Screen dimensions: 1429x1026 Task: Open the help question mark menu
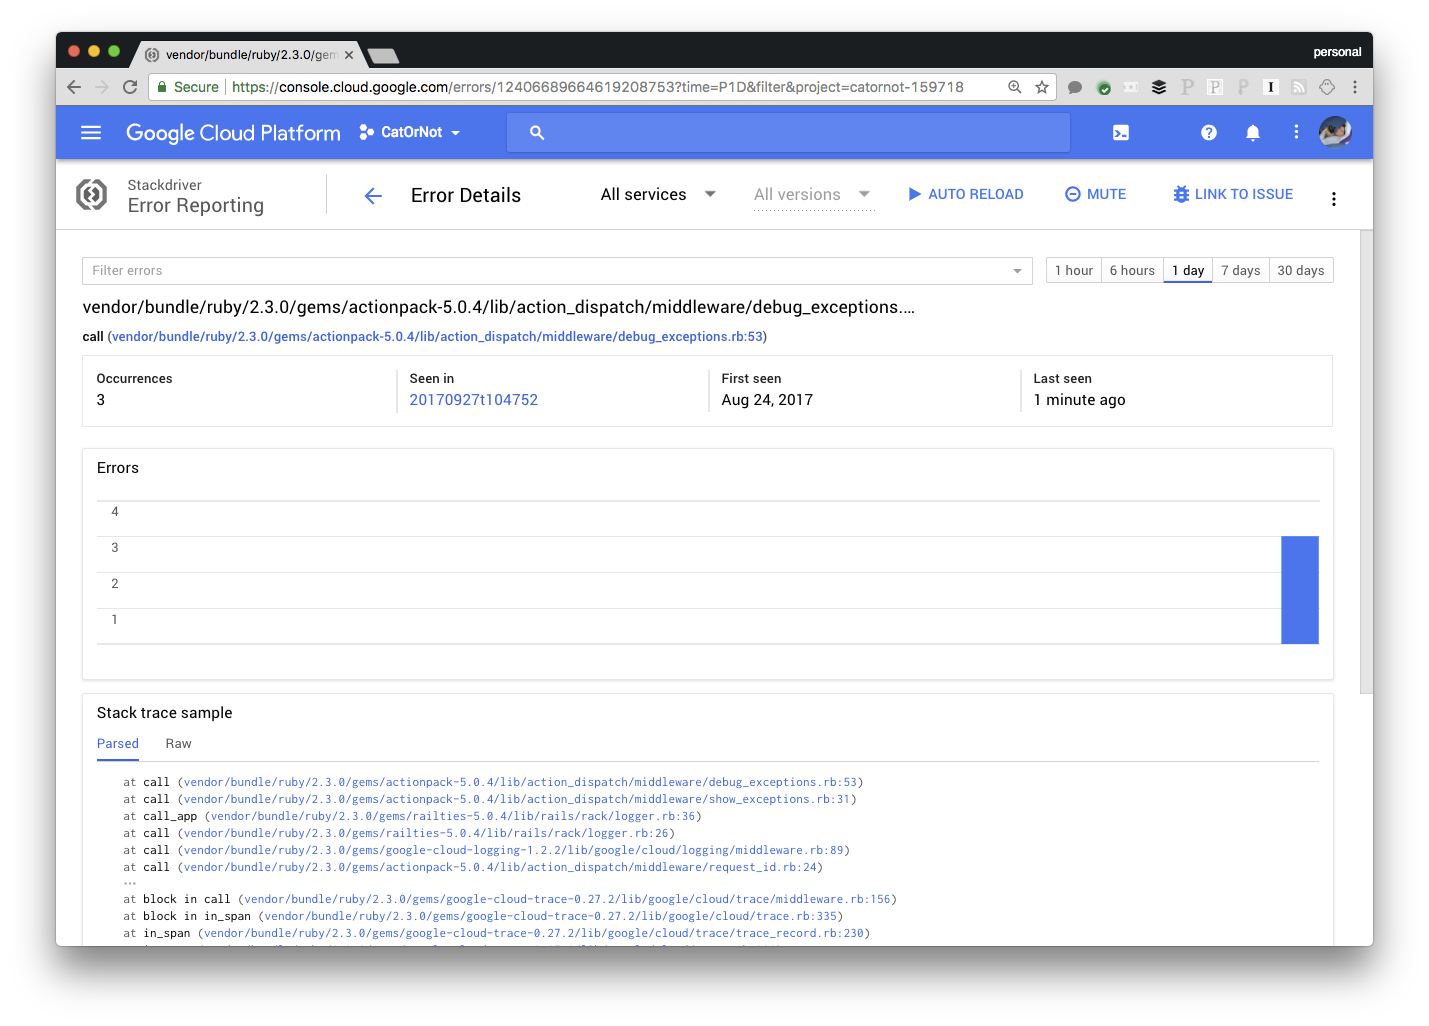pos(1209,132)
